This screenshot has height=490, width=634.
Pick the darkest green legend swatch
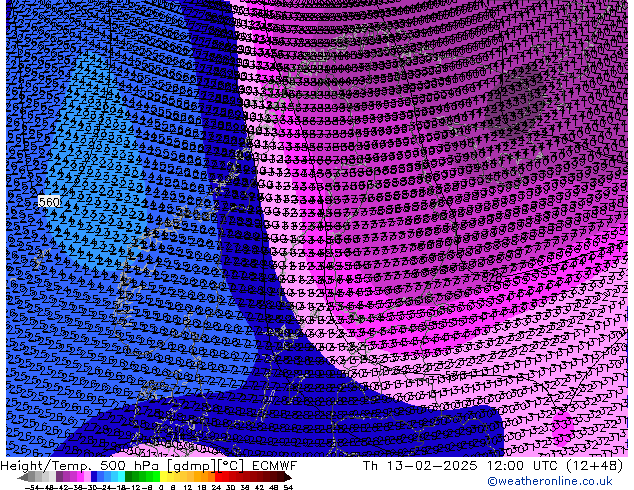pos(128,477)
